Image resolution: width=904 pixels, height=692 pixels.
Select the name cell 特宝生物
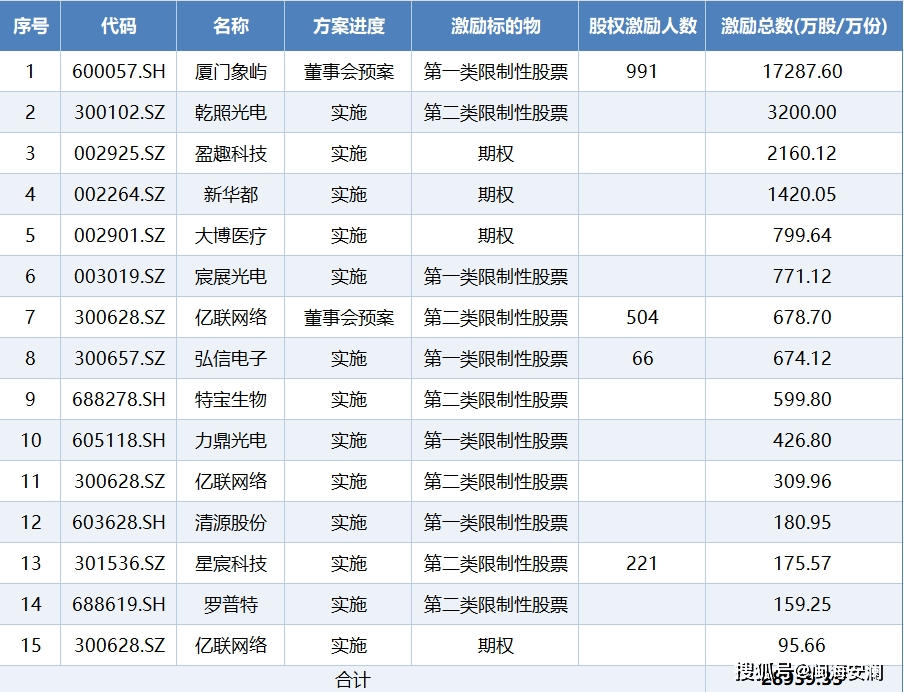pos(231,399)
